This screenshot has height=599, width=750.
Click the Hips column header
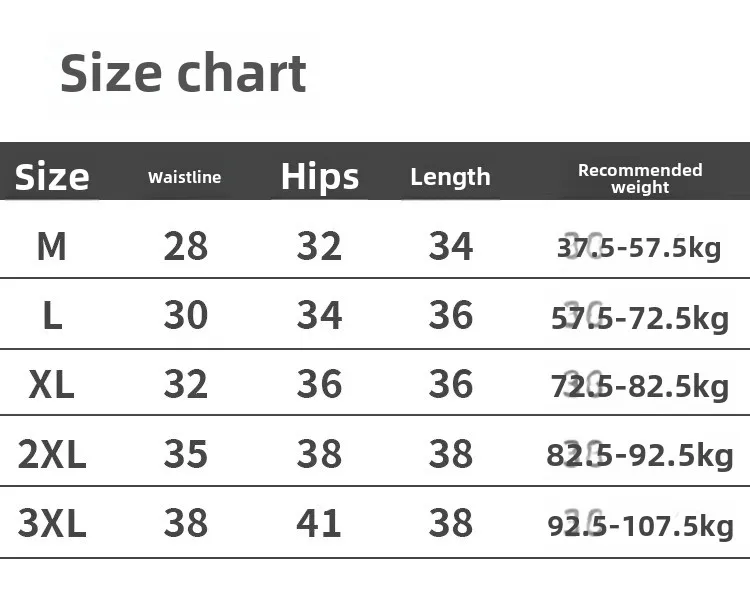pos(319,176)
